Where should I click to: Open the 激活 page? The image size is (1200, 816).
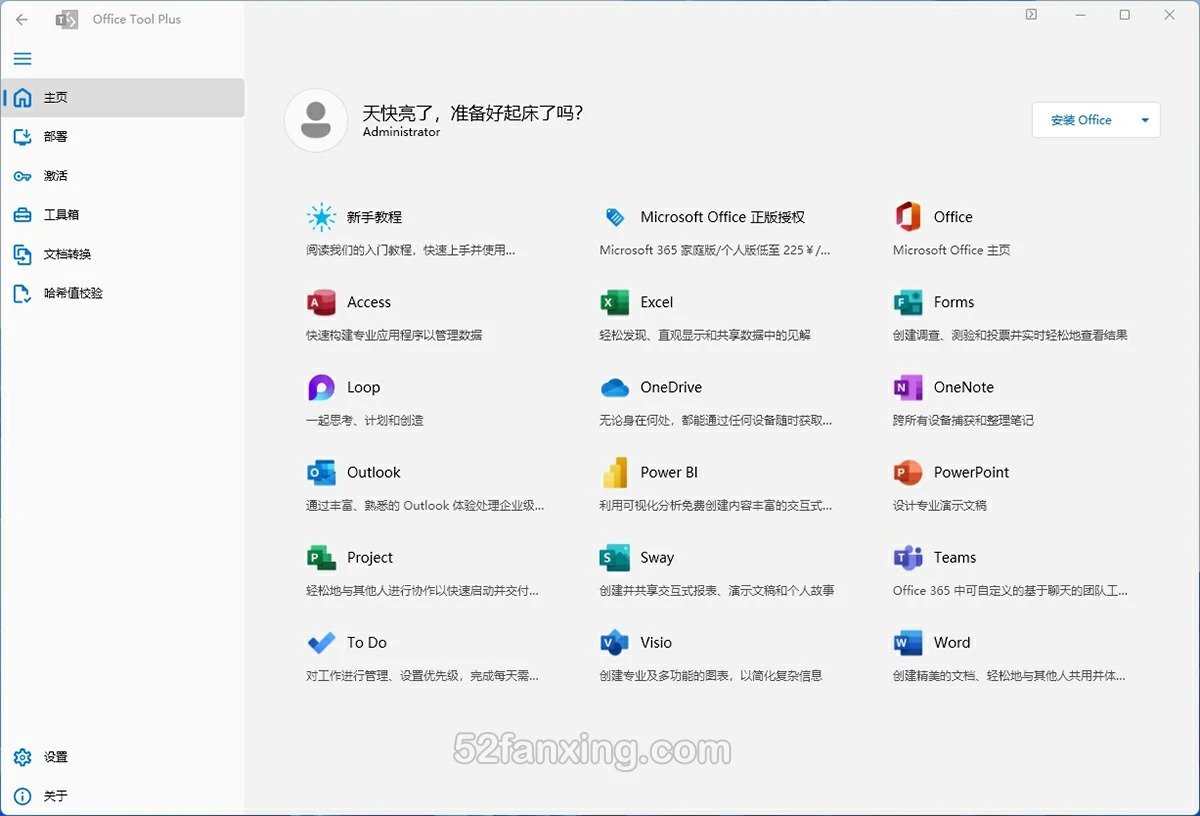click(122, 176)
